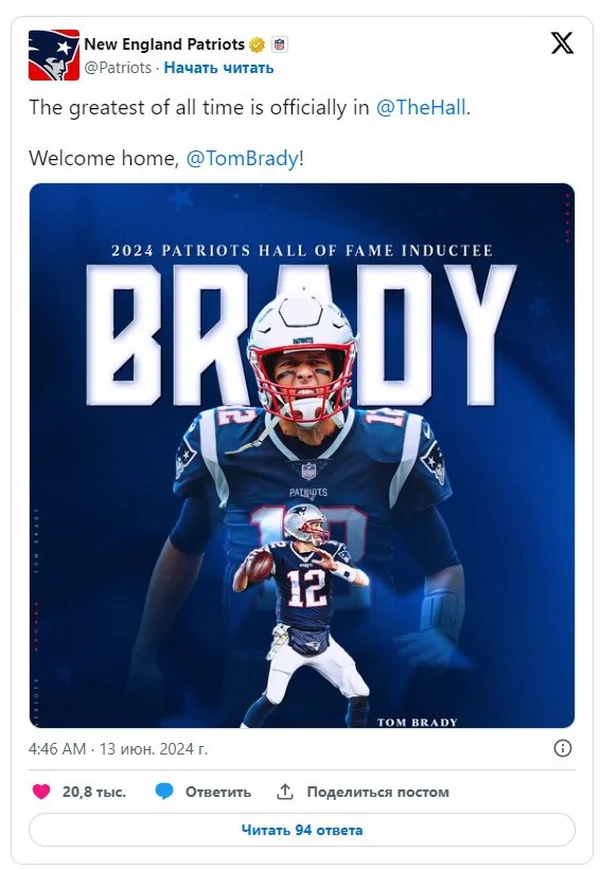Click the @Patriots handle
The height and width of the screenshot is (870, 600).
click(x=118, y=68)
